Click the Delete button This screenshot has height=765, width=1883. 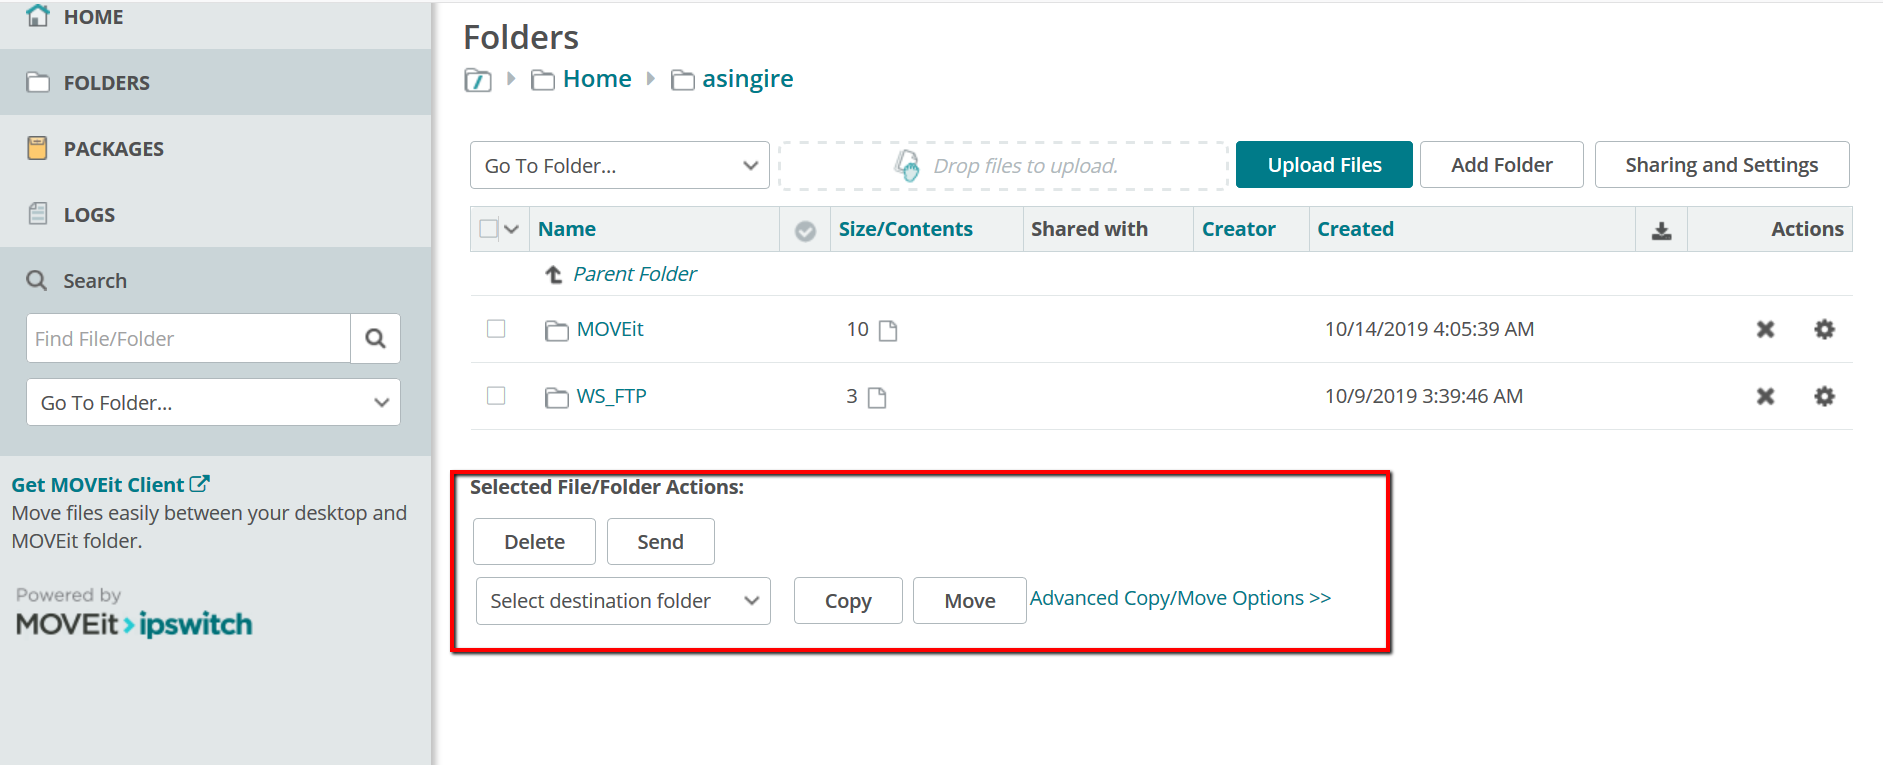(x=534, y=541)
